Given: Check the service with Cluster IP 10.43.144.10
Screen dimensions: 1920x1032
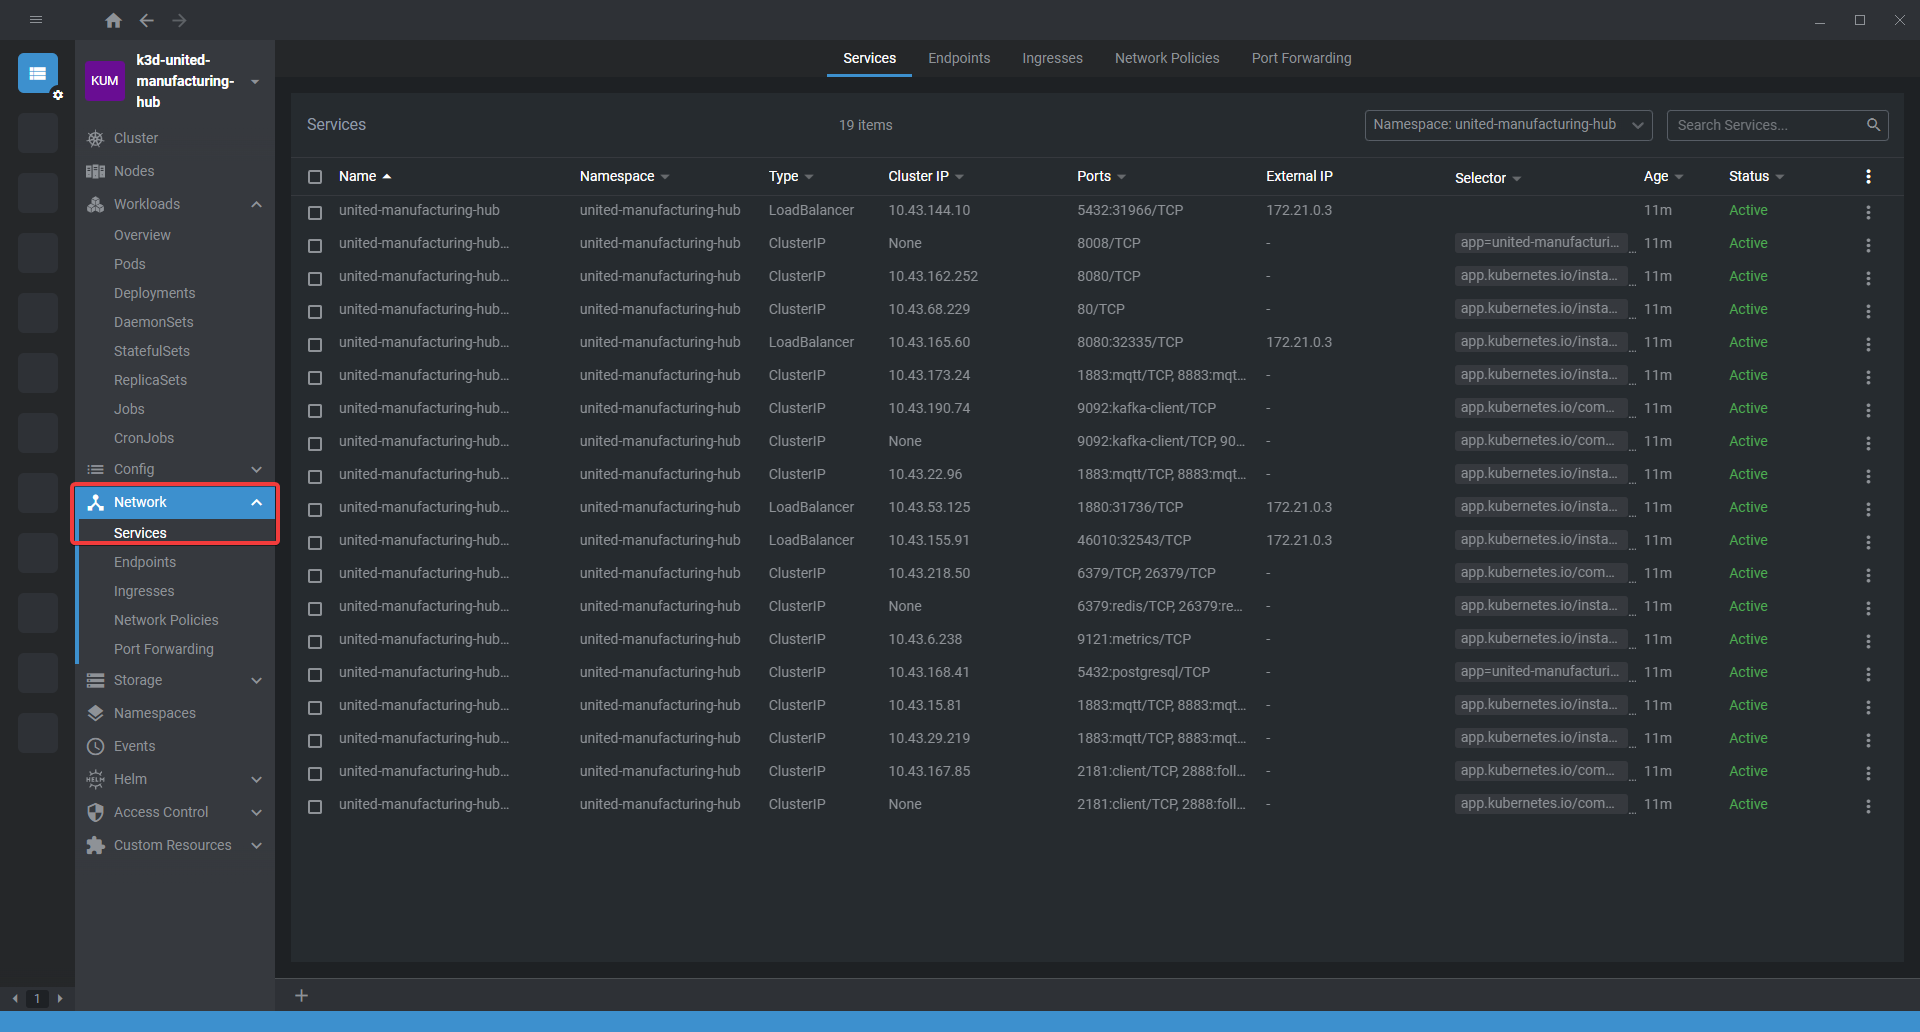Looking at the screenshot, I should [x=315, y=212].
